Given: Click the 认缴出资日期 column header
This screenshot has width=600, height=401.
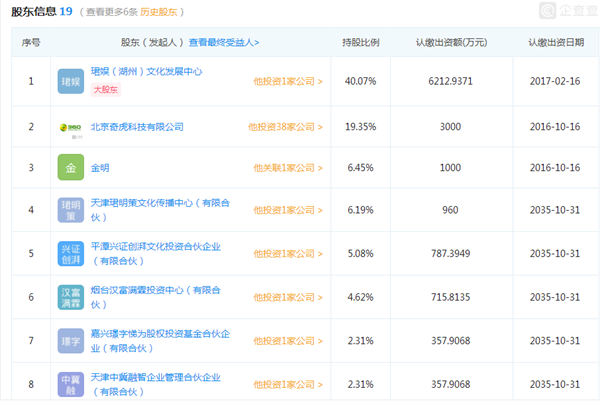Looking at the screenshot, I should point(556,42).
